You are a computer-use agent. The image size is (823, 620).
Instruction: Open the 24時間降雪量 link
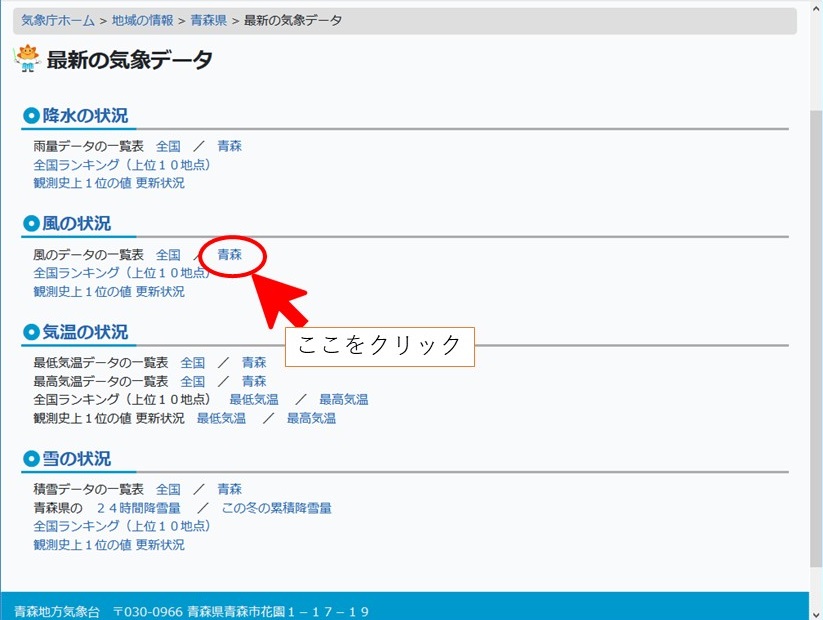(139, 508)
